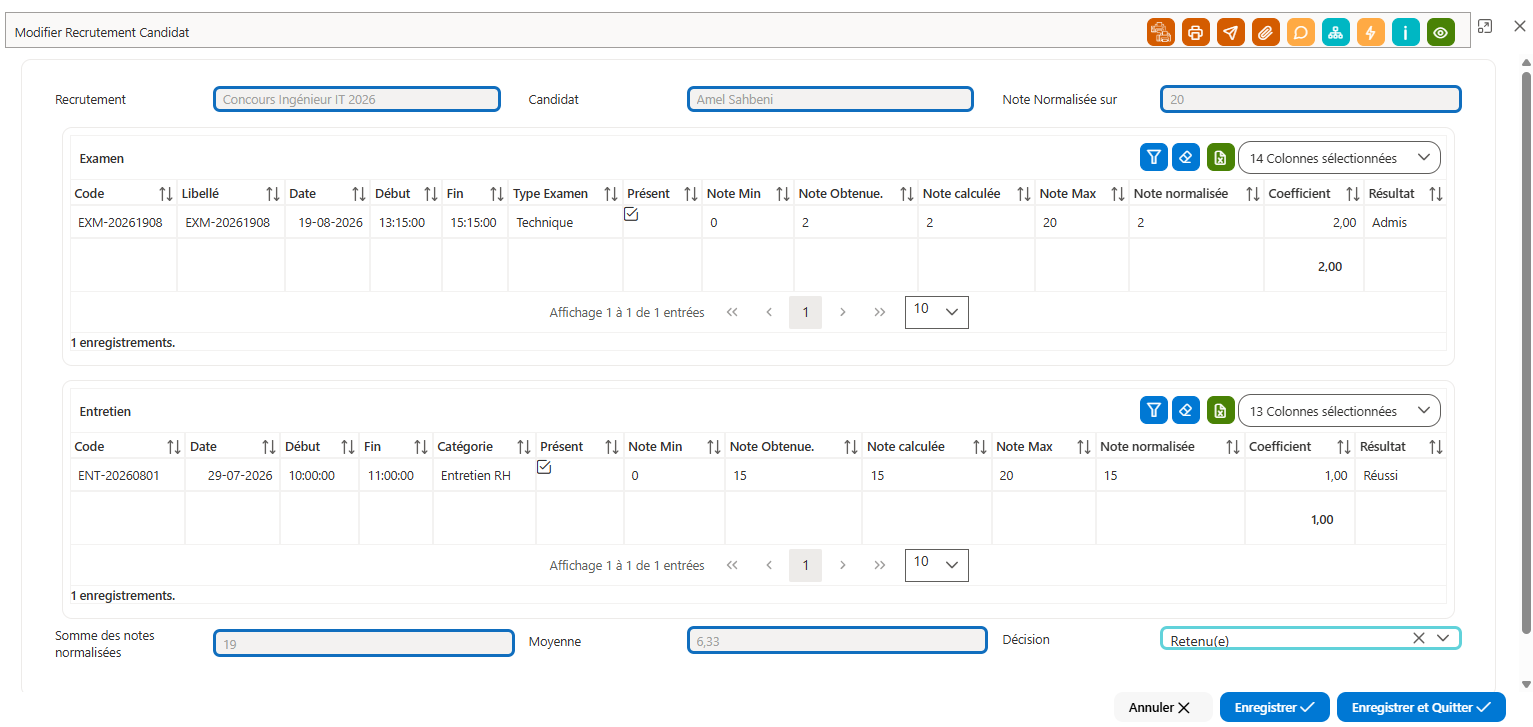Open the 14 Colonnes sélectionnées dropdown
The image size is (1533, 727).
[1339, 158]
